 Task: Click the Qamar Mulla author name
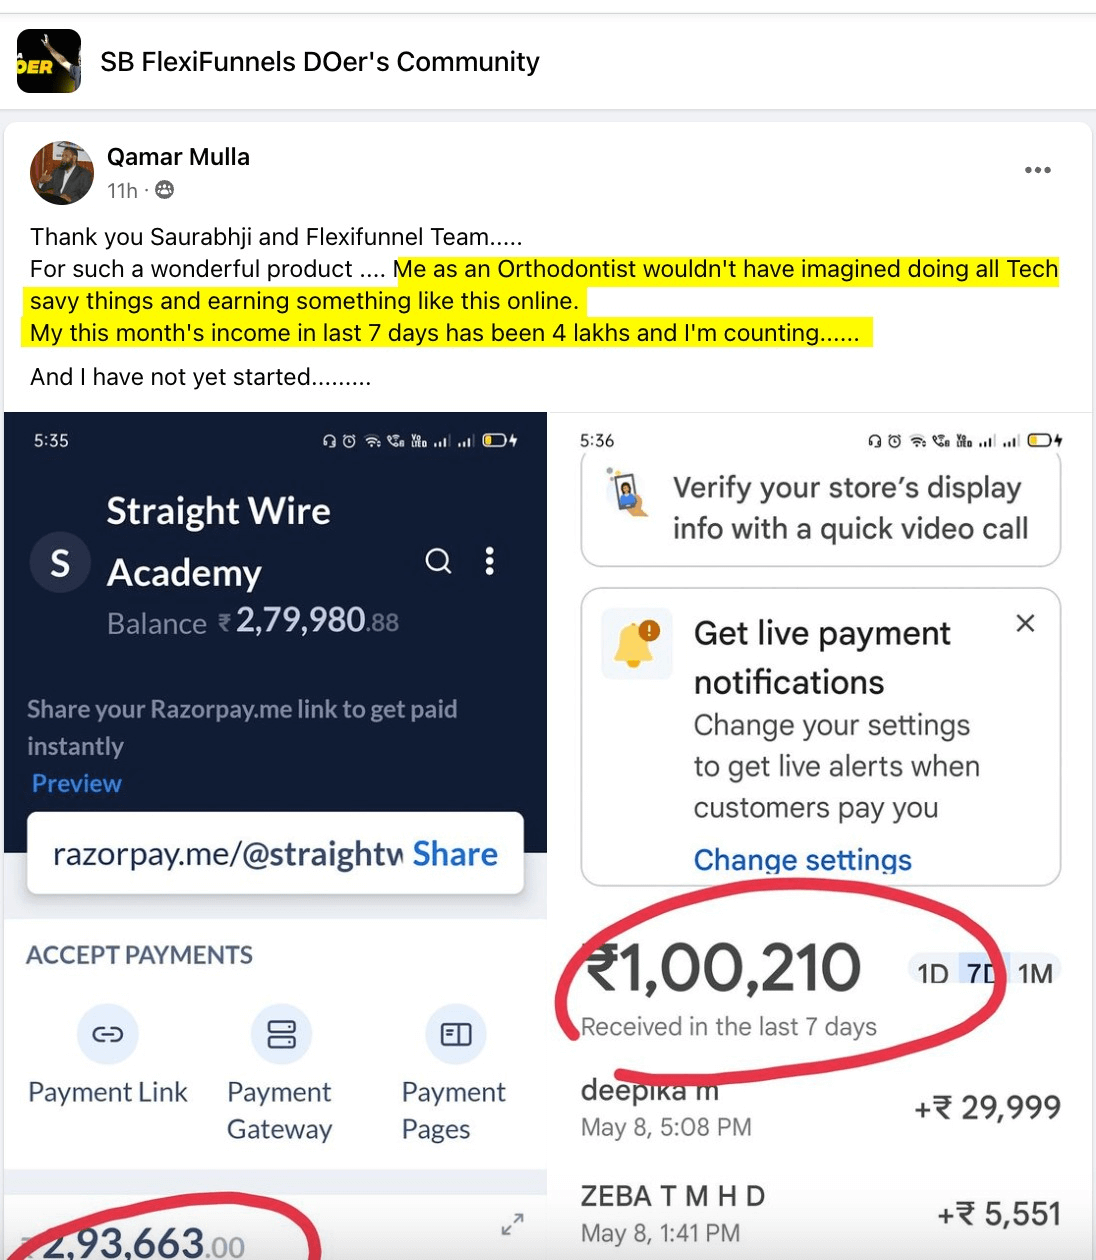click(x=178, y=157)
